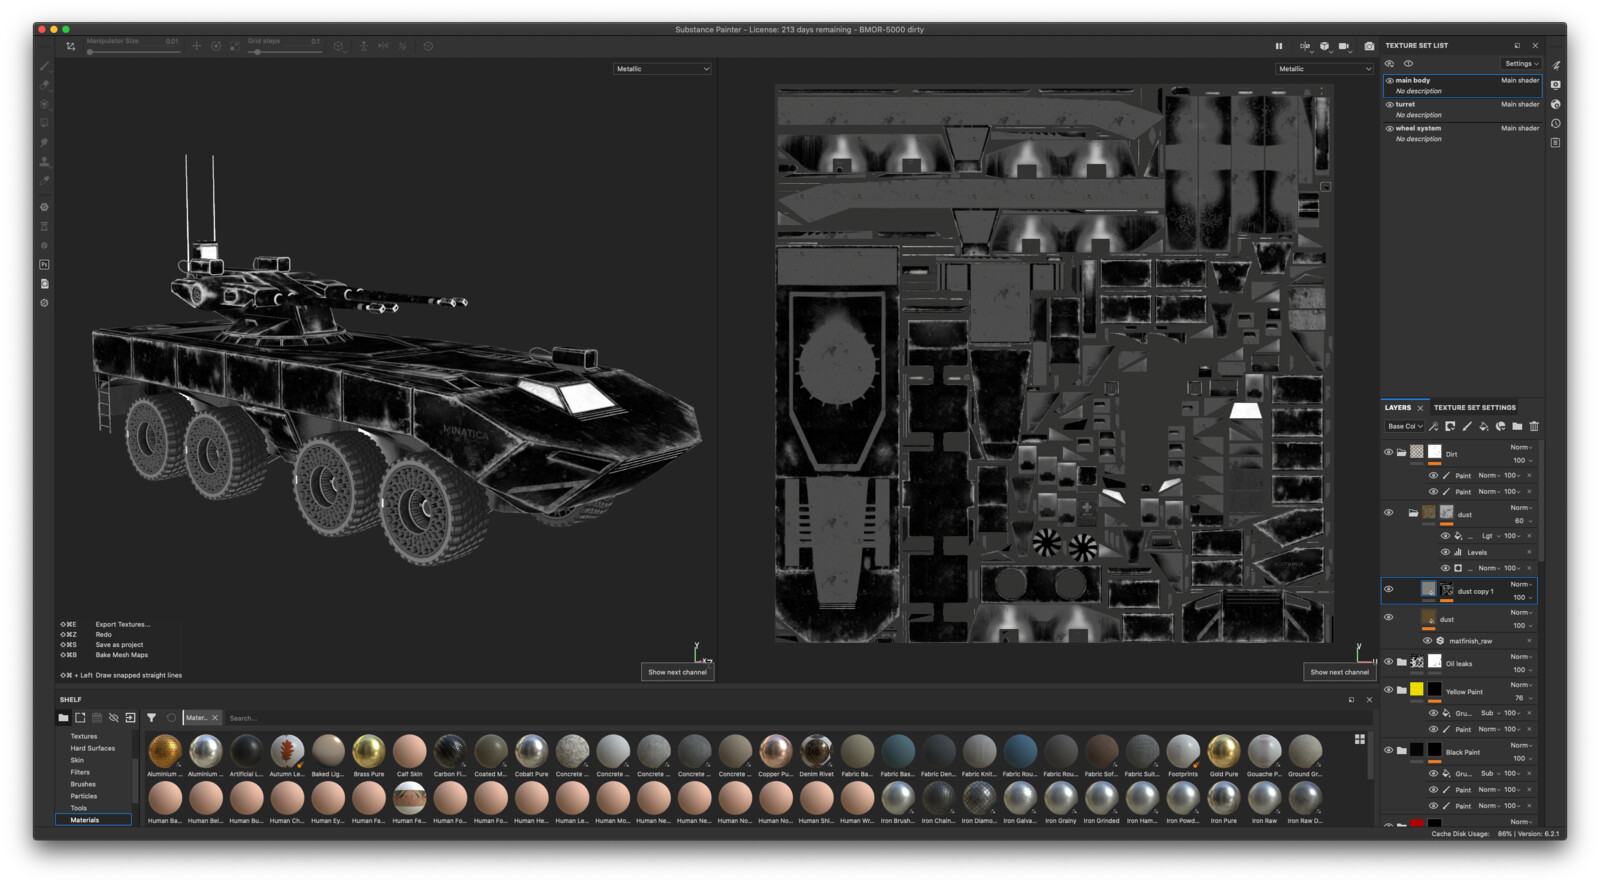Viewport: 1600px width, 884px height.
Task: Open shelf filter funnel icon
Action: pyautogui.click(x=151, y=718)
